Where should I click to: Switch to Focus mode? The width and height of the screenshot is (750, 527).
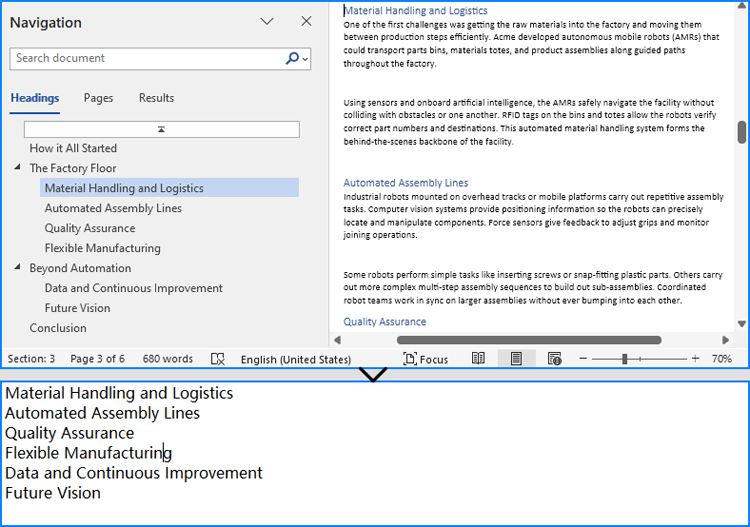(426, 359)
